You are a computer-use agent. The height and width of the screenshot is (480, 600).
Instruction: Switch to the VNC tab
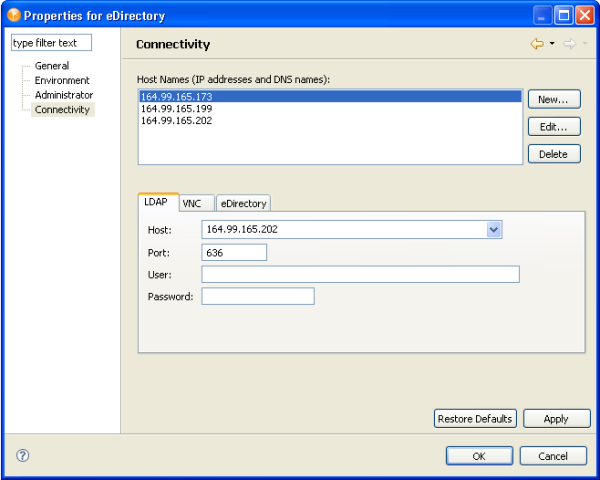pos(196,203)
